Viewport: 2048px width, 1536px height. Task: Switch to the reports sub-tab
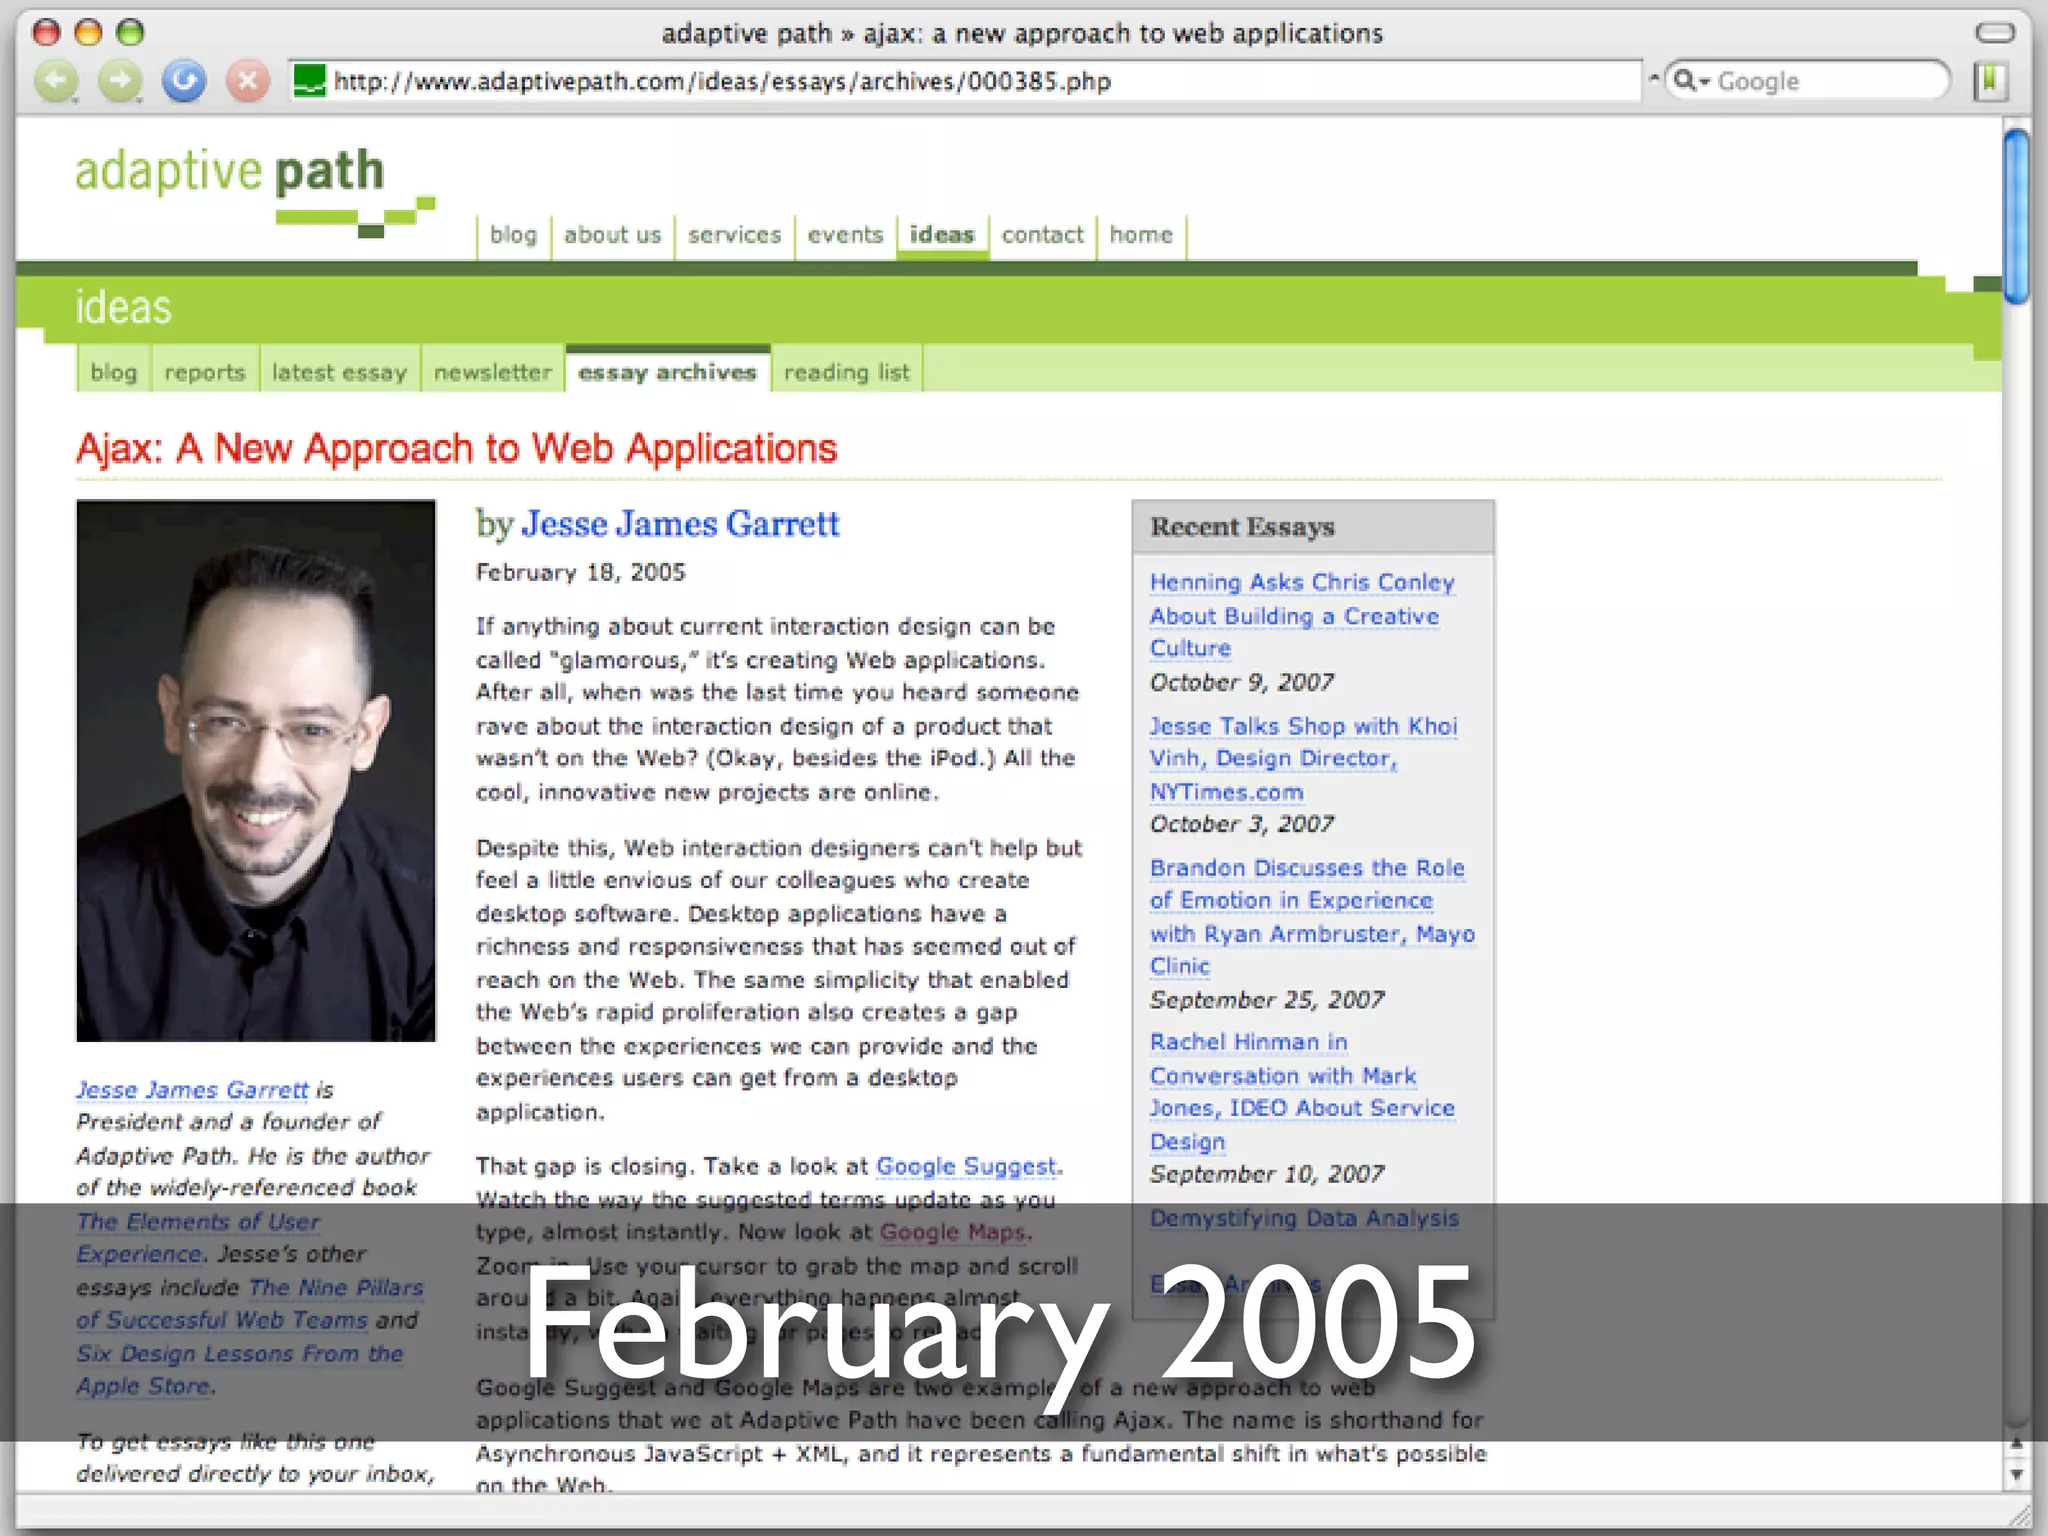(205, 372)
